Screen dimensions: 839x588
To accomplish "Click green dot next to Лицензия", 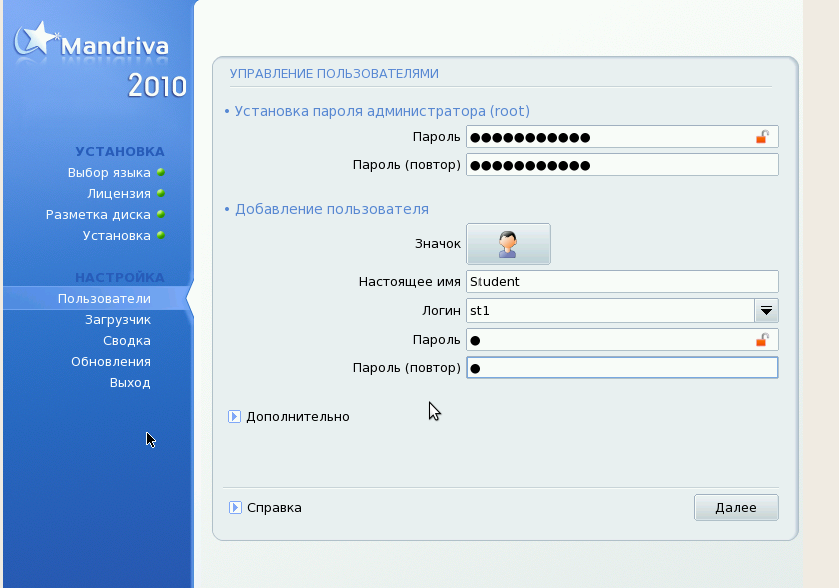I will (x=161, y=193).
